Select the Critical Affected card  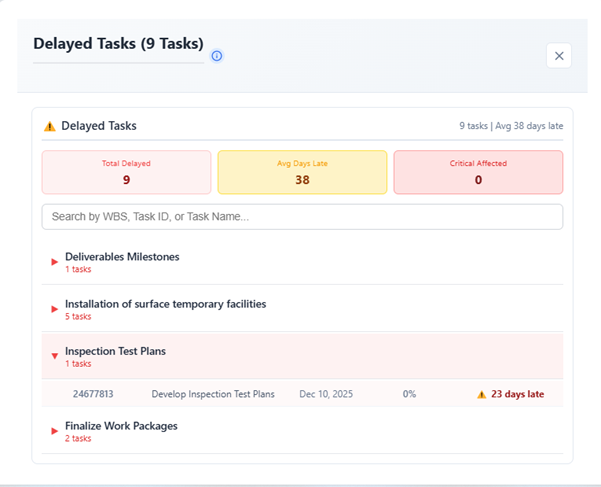(x=478, y=172)
